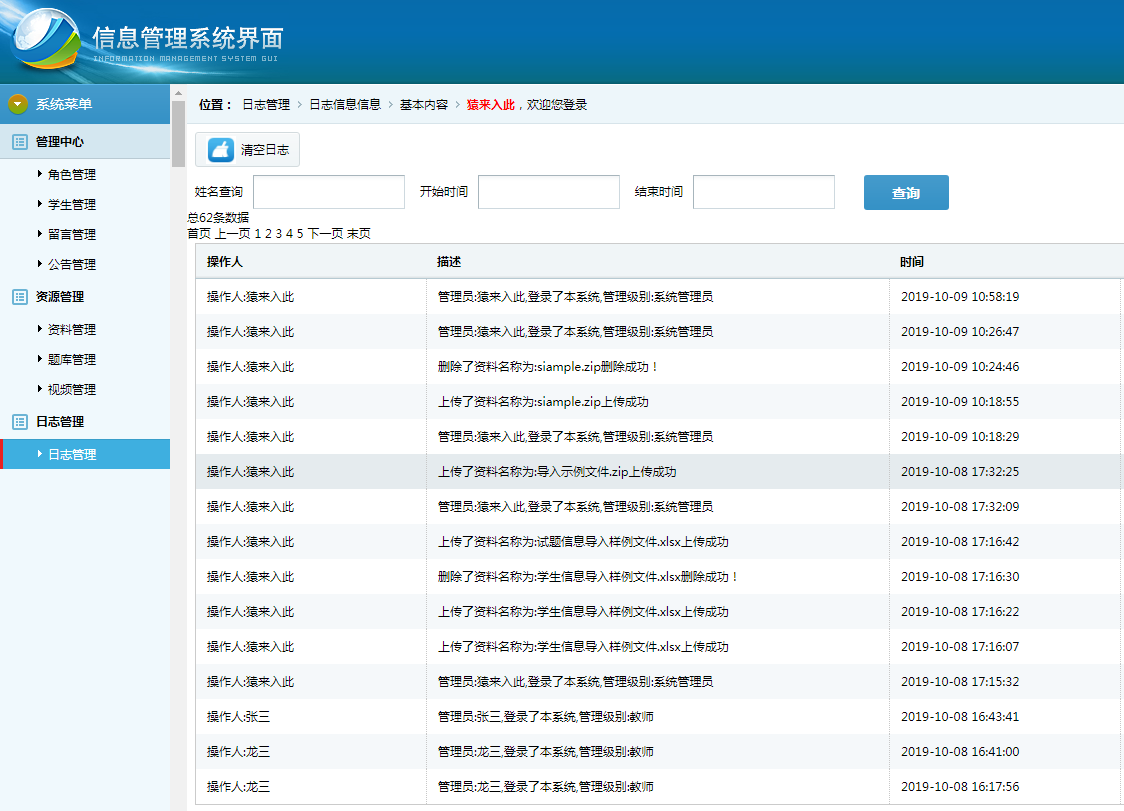Select highlighted 日志管理 submenu item
This screenshot has height=811, width=1124.
85,454
